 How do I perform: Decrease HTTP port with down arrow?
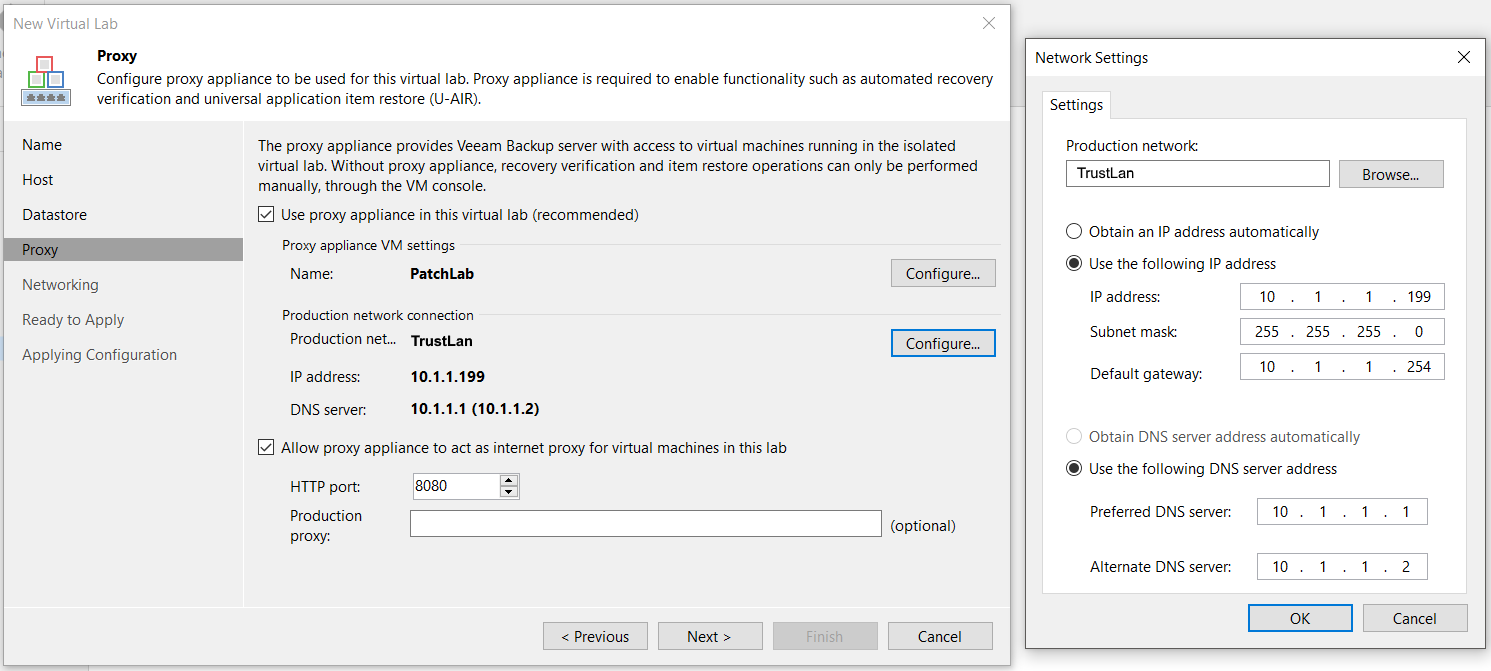509,492
